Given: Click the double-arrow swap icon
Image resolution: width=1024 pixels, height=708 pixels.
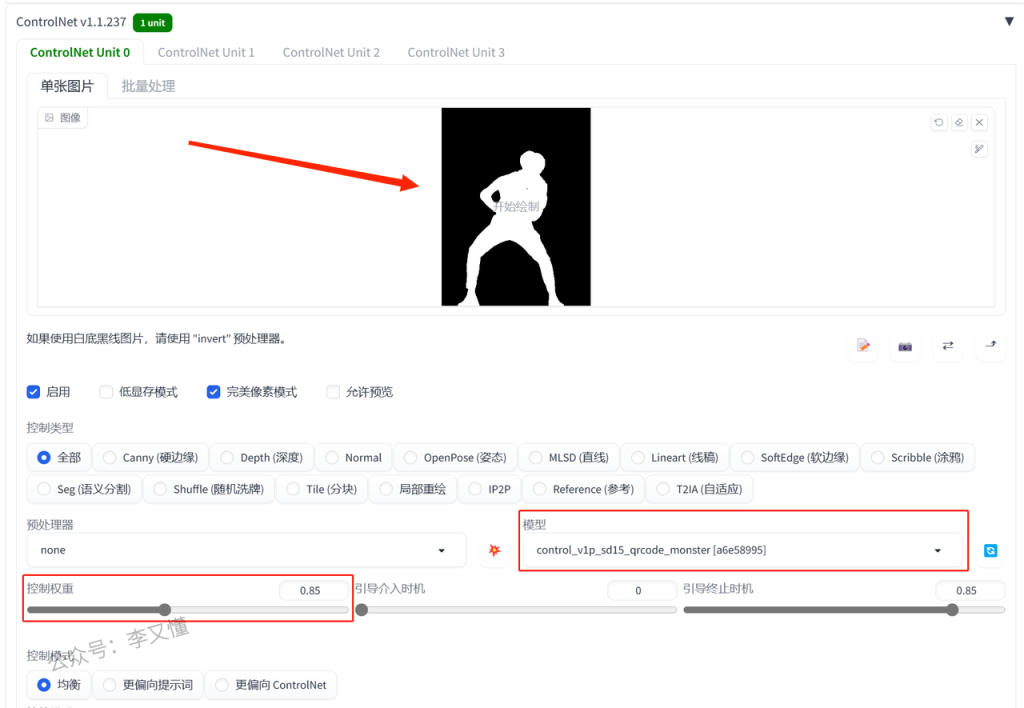Looking at the screenshot, I should click(x=947, y=346).
